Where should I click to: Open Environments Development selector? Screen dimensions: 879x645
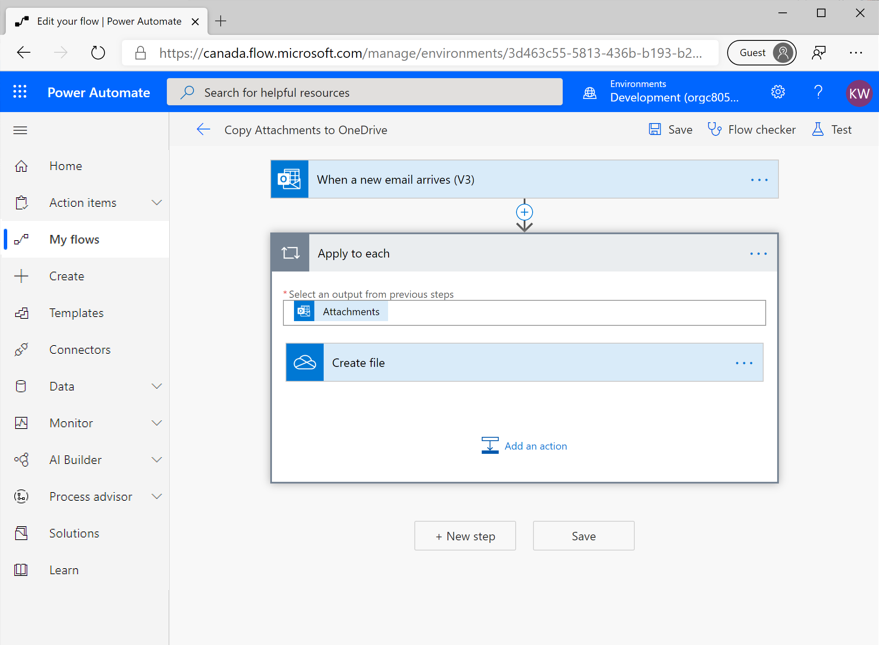click(674, 91)
